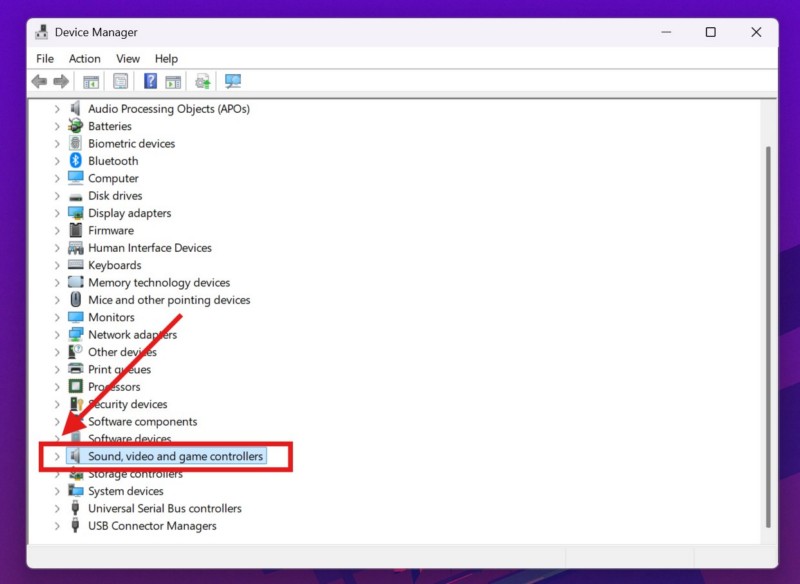Expand the Display adapters node

(x=57, y=213)
